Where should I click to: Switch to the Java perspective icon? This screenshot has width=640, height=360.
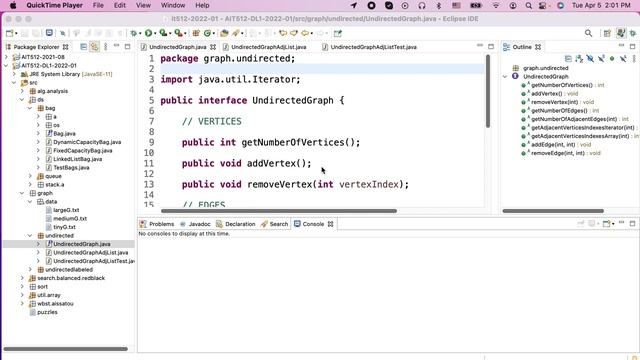click(x=621, y=33)
